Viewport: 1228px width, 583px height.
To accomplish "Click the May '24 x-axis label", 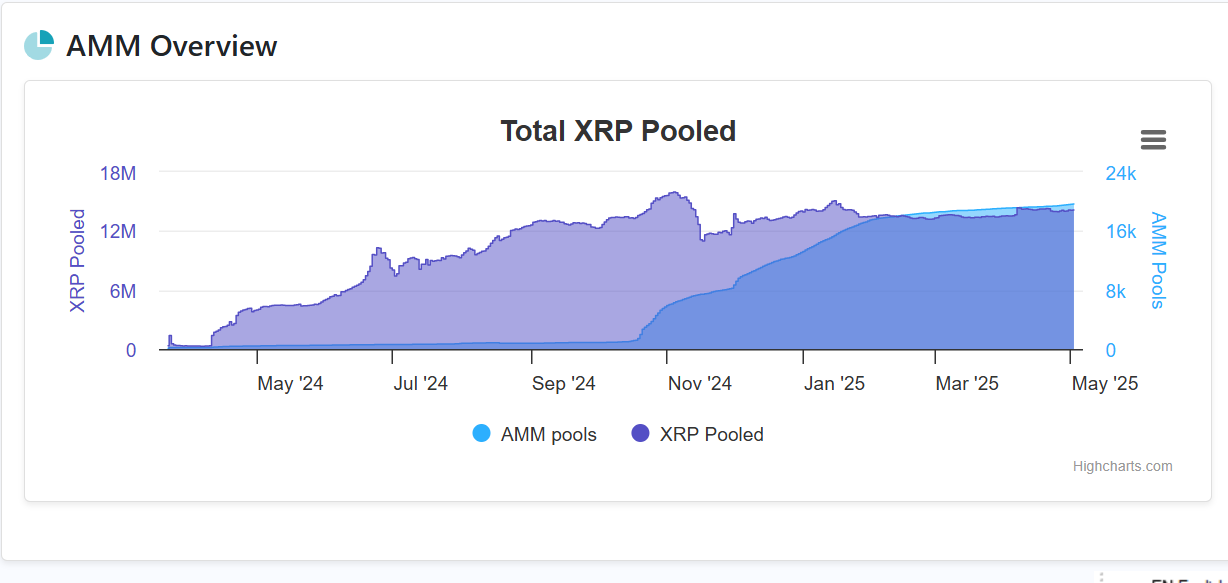I will tap(290, 383).
